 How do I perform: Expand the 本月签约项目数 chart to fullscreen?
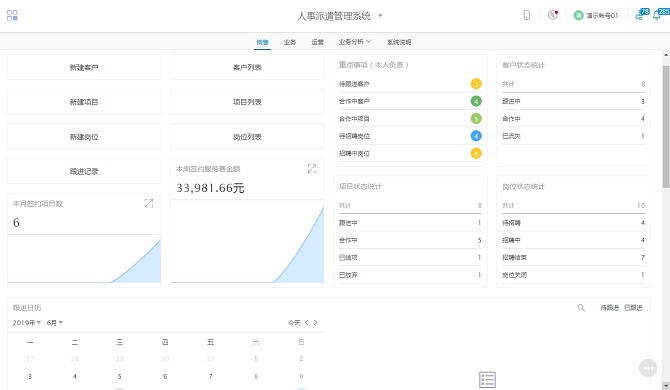click(149, 203)
